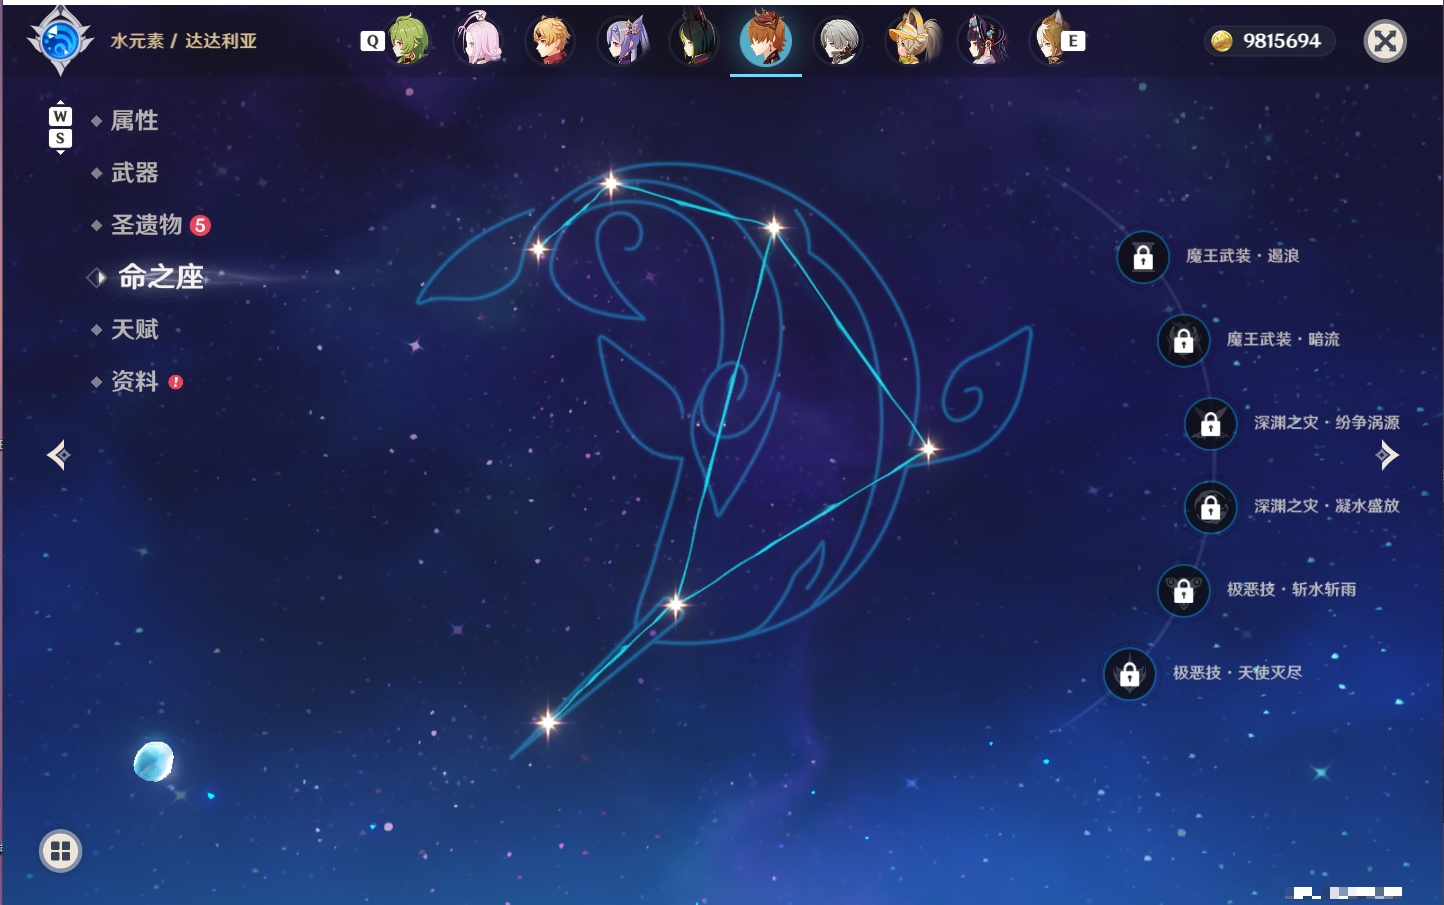Open the locked 魔王武装·暗流 constellation node
1444x905 pixels.
click(x=1183, y=340)
